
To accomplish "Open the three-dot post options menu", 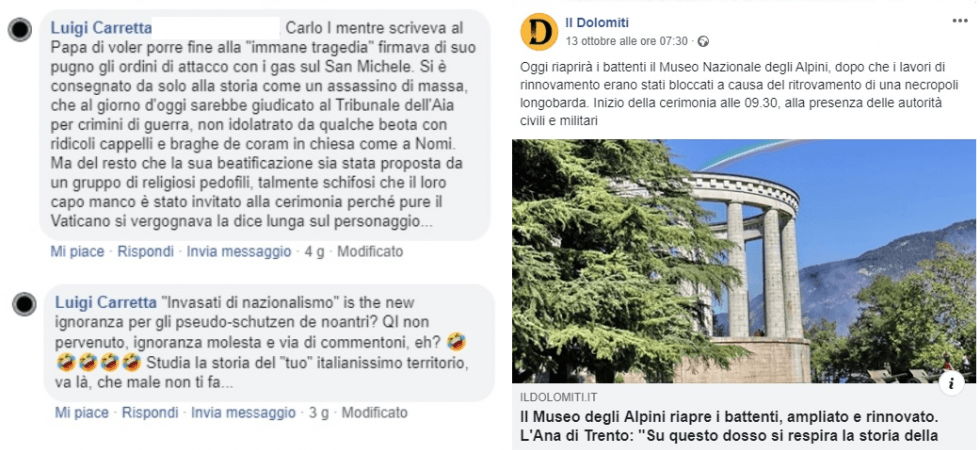I will 959,21.
